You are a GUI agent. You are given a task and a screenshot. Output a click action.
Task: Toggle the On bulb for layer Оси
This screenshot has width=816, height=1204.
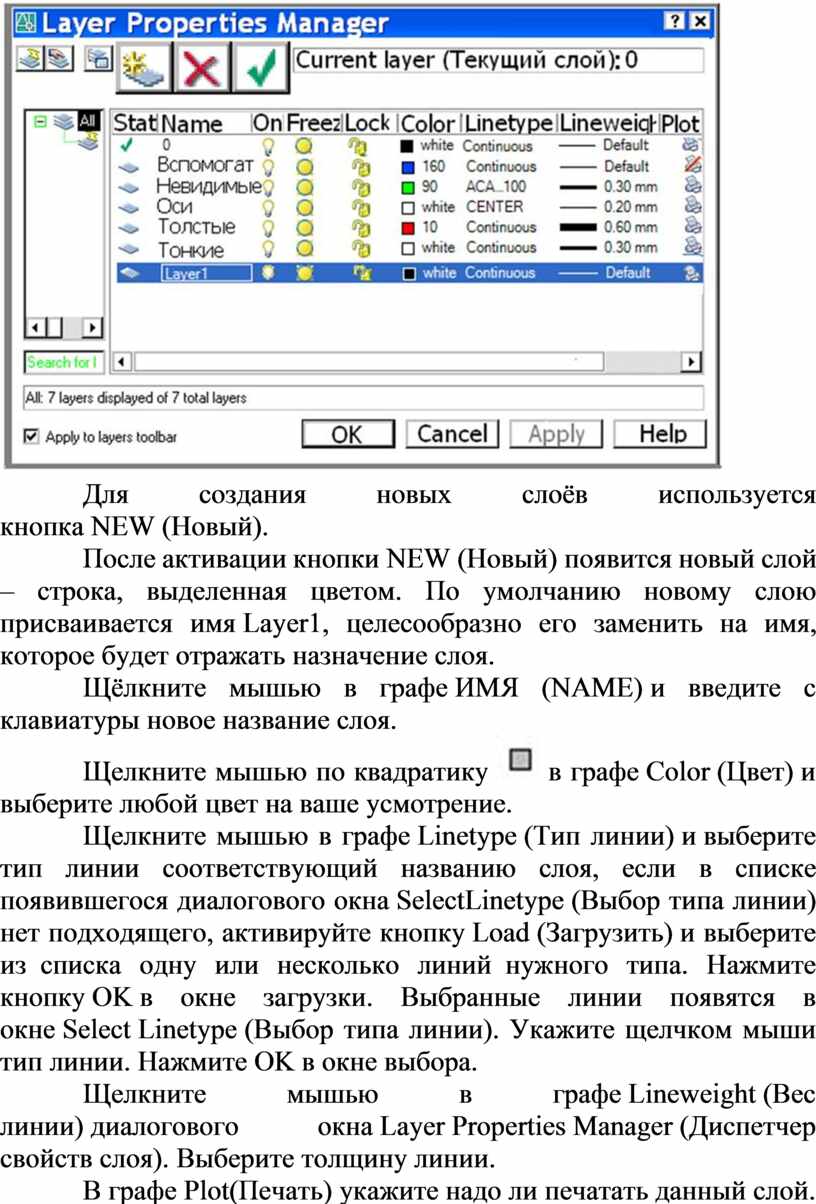(267, 207)
